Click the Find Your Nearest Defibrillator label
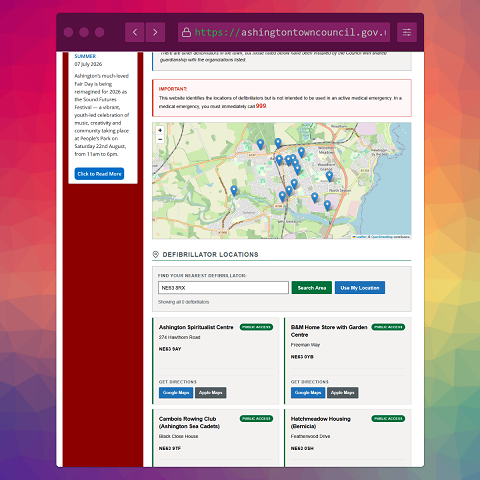Viewport: 480px width, 480px height. point(202,276)
